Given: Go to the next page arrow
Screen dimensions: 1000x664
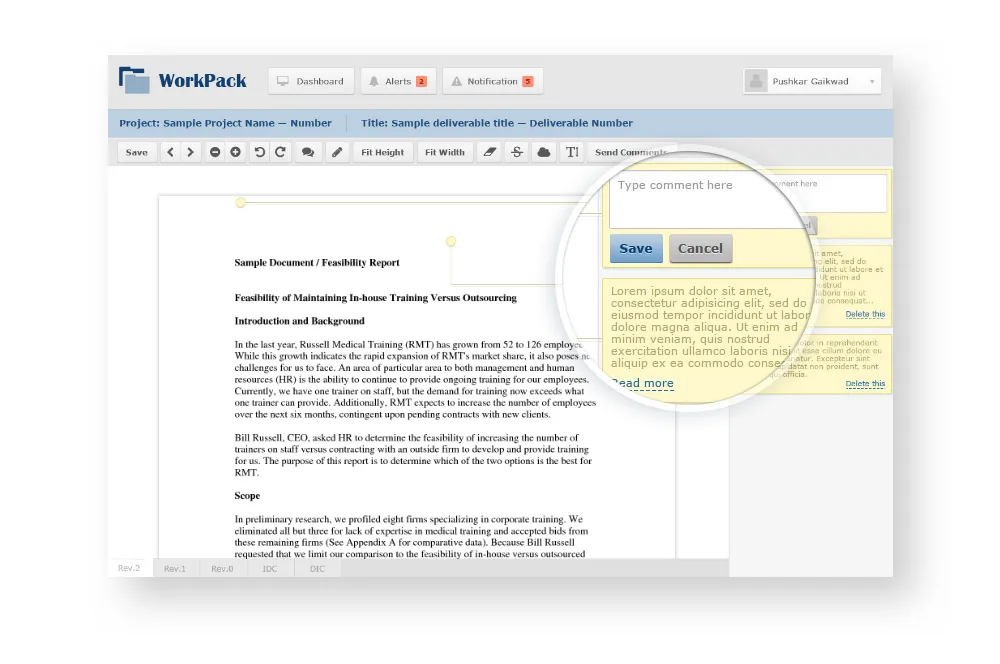Looking at the screenshot, I should coord(190,152).
